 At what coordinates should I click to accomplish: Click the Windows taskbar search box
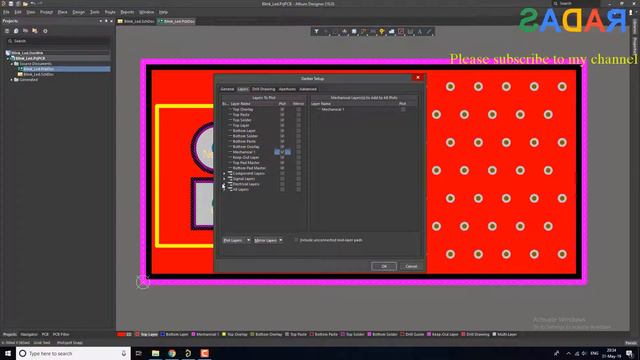click(73, 353)
